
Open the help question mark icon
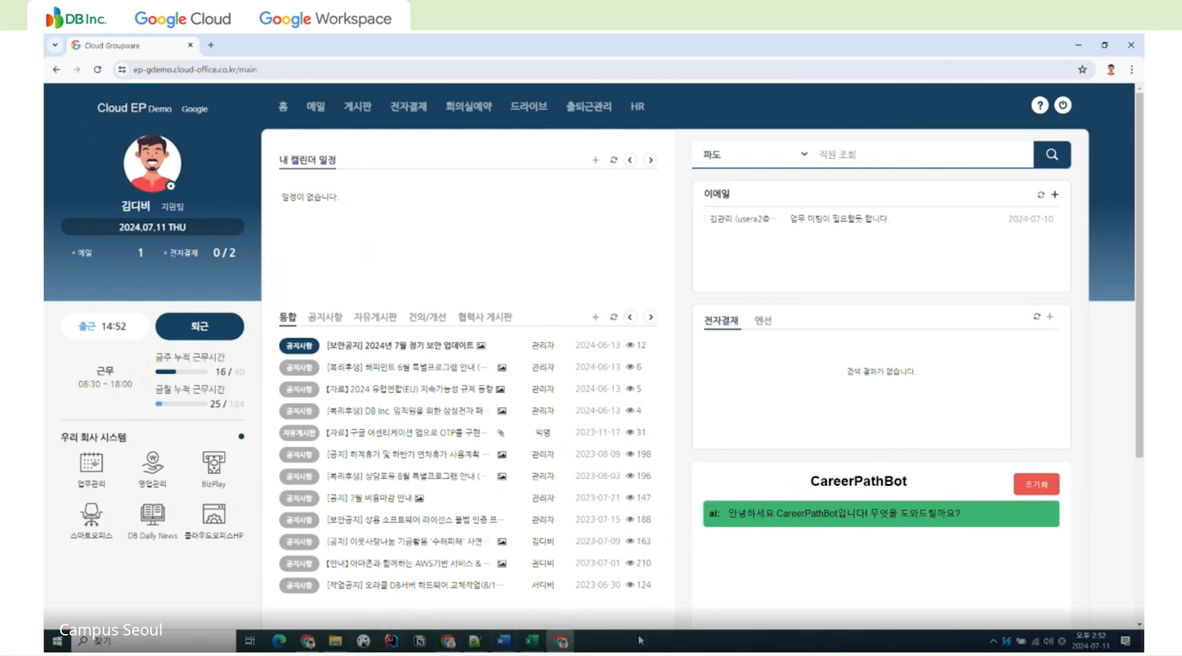[1040, 106]
